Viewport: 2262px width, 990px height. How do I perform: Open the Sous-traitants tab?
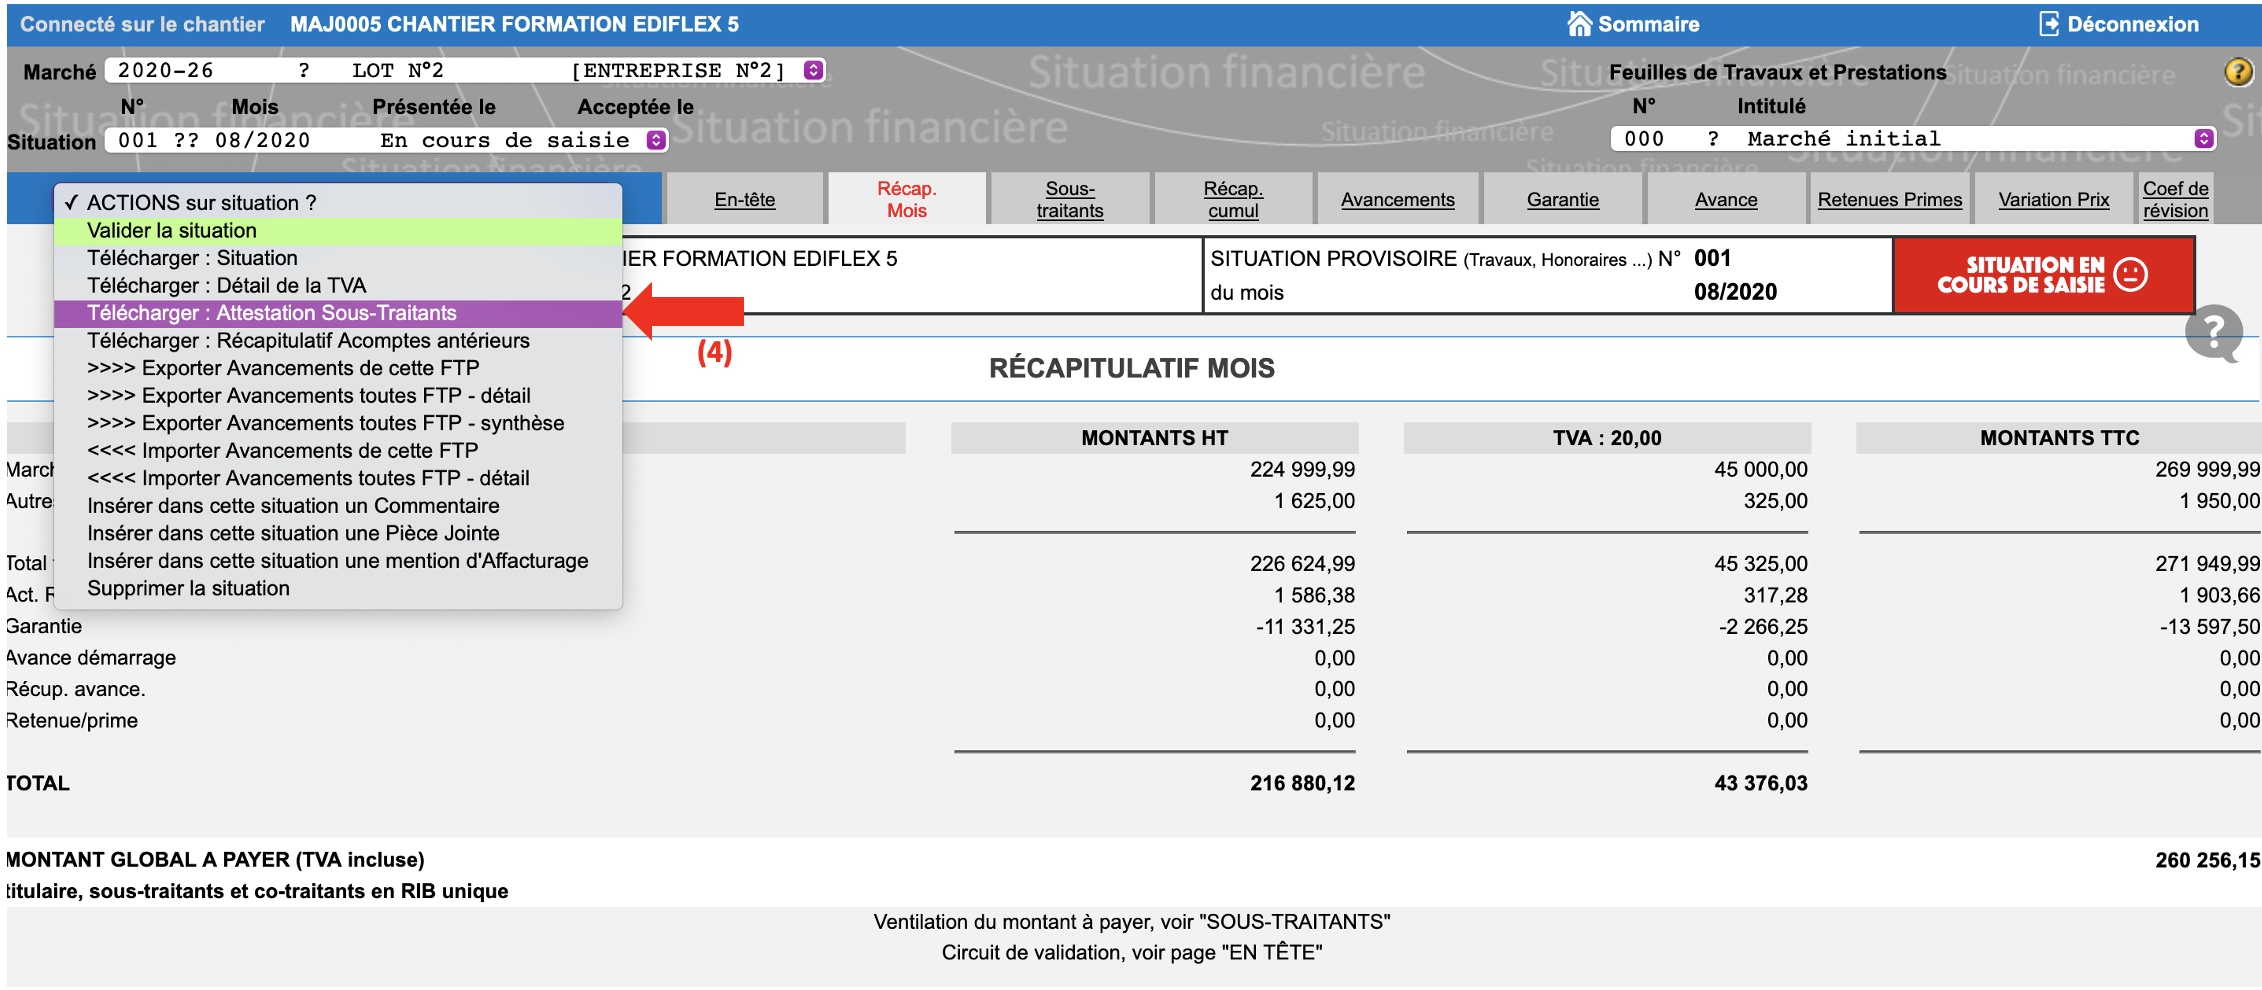(x=1069, y=200)
